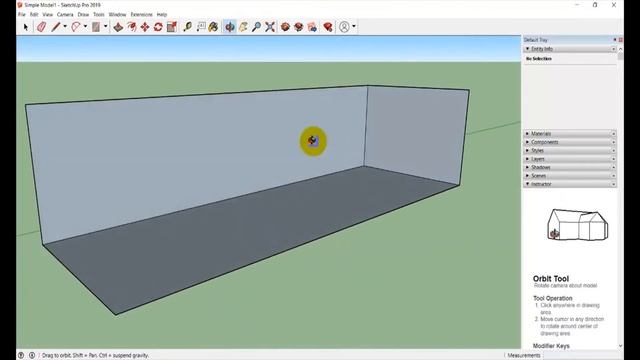Open the Extensions menu
Viewport: 640px width, 360px height.
tap(141, 14)
